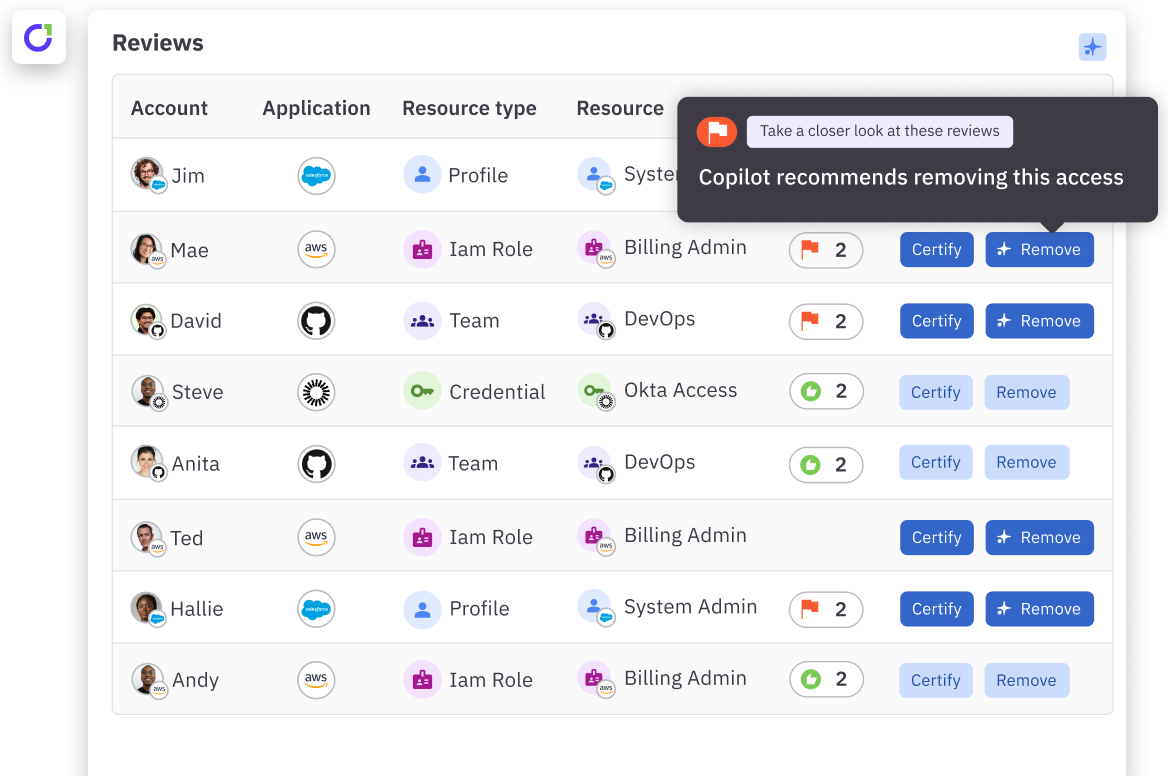Image resolution: width=1168 pixels, height=776 pixels.
Task: Click the AWS application icon in Mae's row
Action: 316,249
